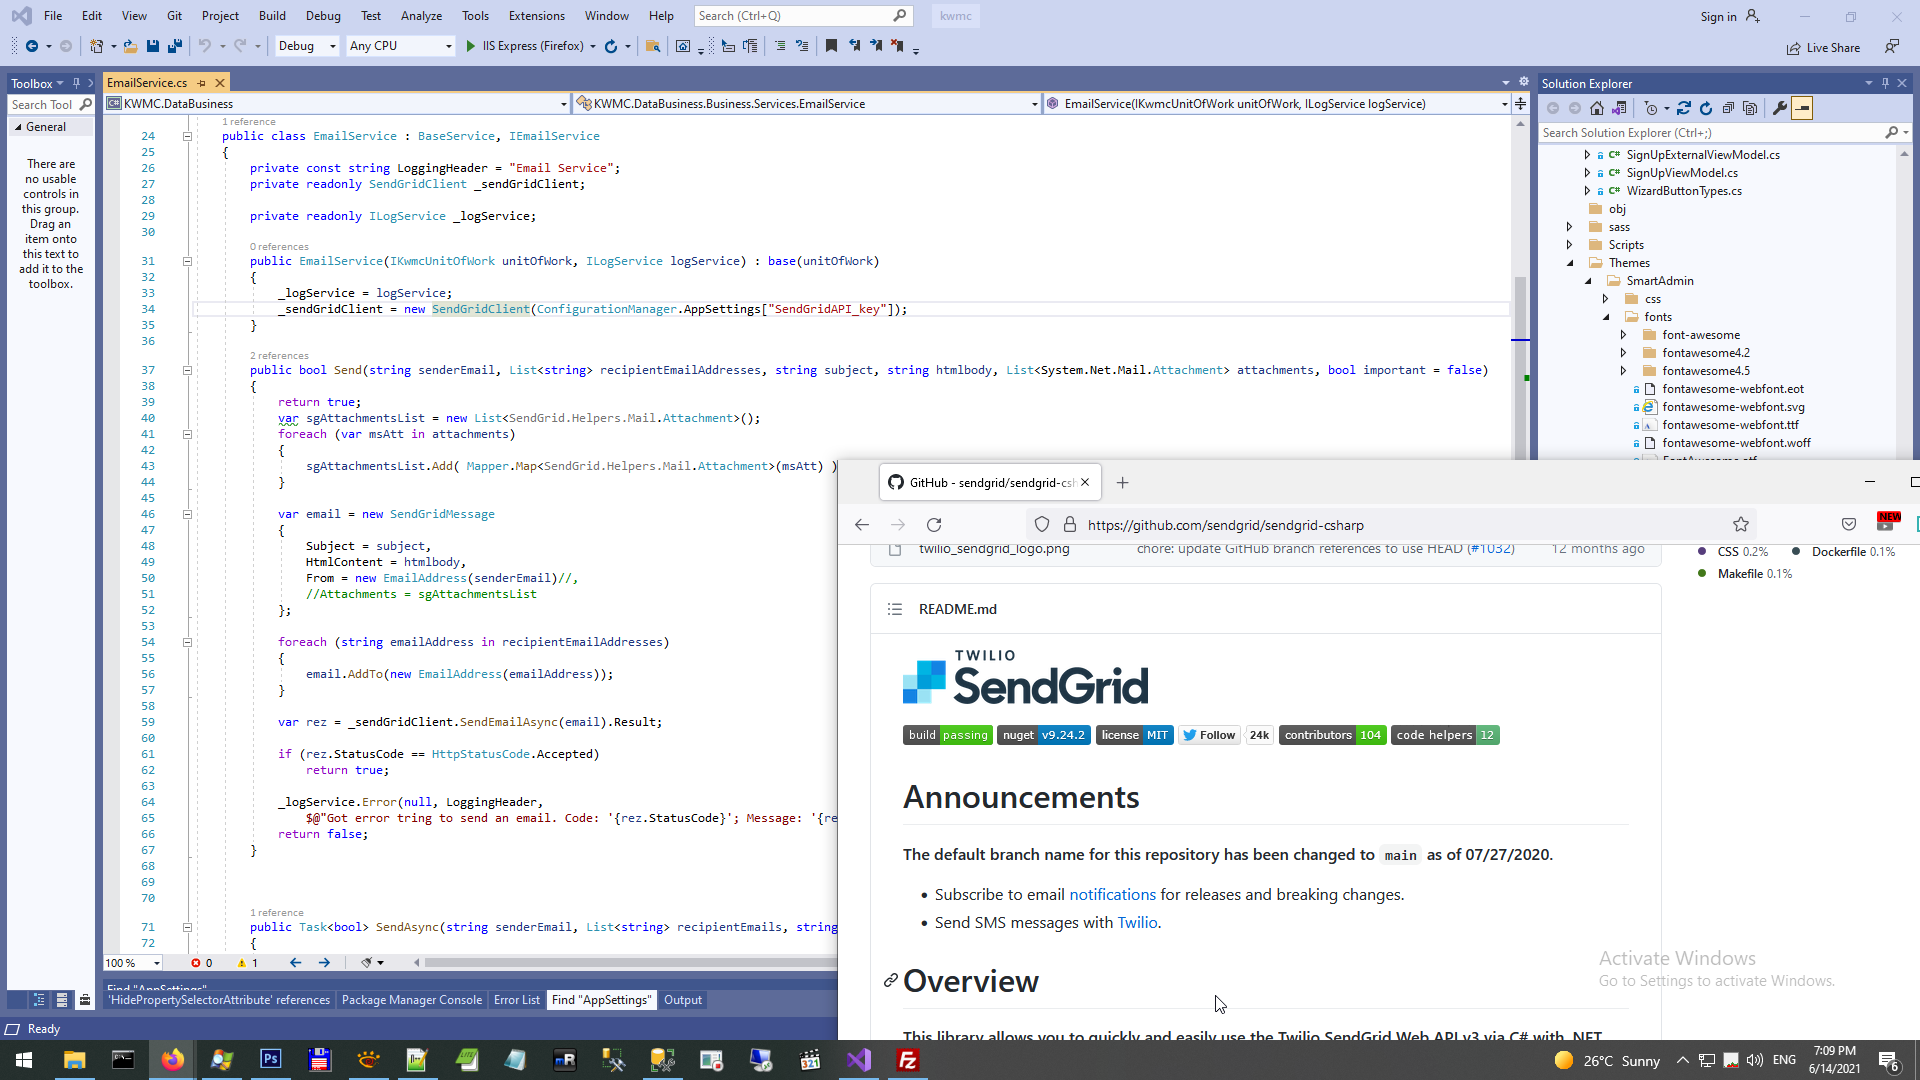This screenshot has width=1920, height=1080.
Task: Click Solution Explorer Home icon
Action: 1597,108
